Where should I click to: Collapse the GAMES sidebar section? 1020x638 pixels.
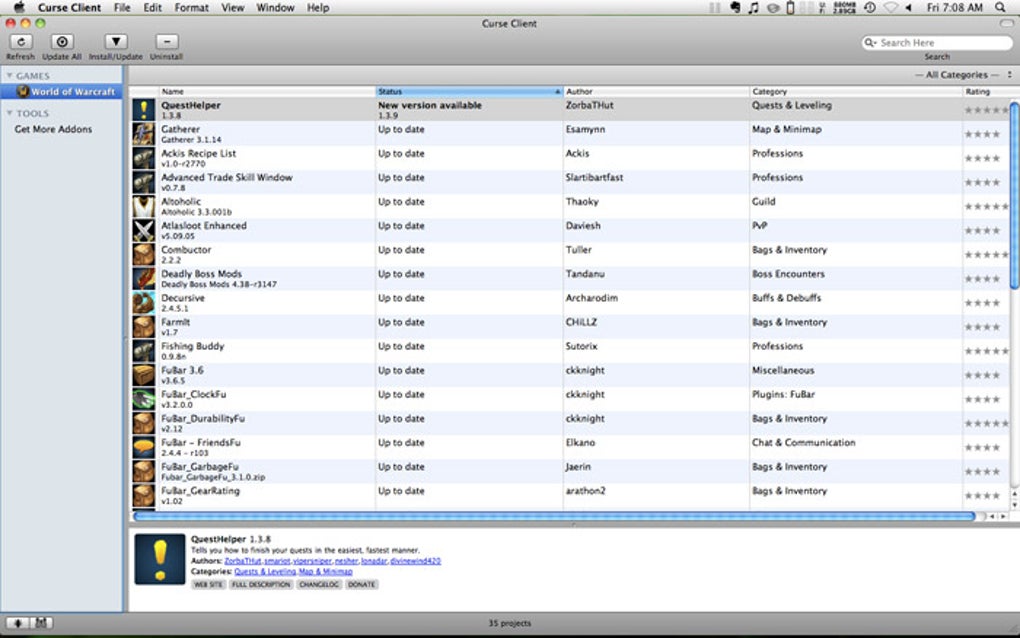(x=9, y=76)
